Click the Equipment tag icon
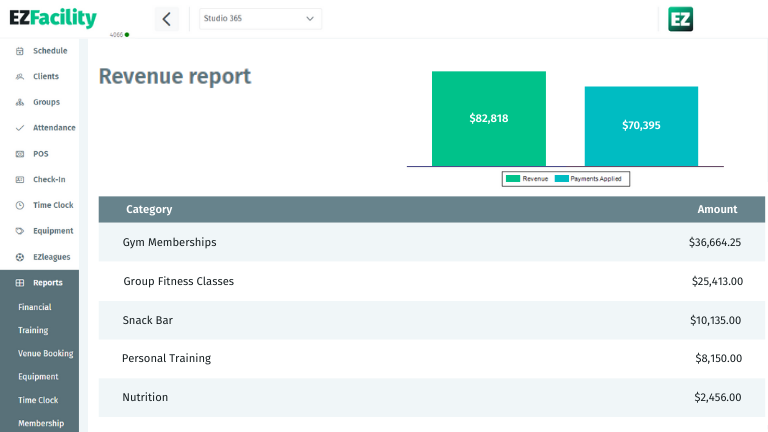This screenshot has height=432, width=768. [20, 231]
